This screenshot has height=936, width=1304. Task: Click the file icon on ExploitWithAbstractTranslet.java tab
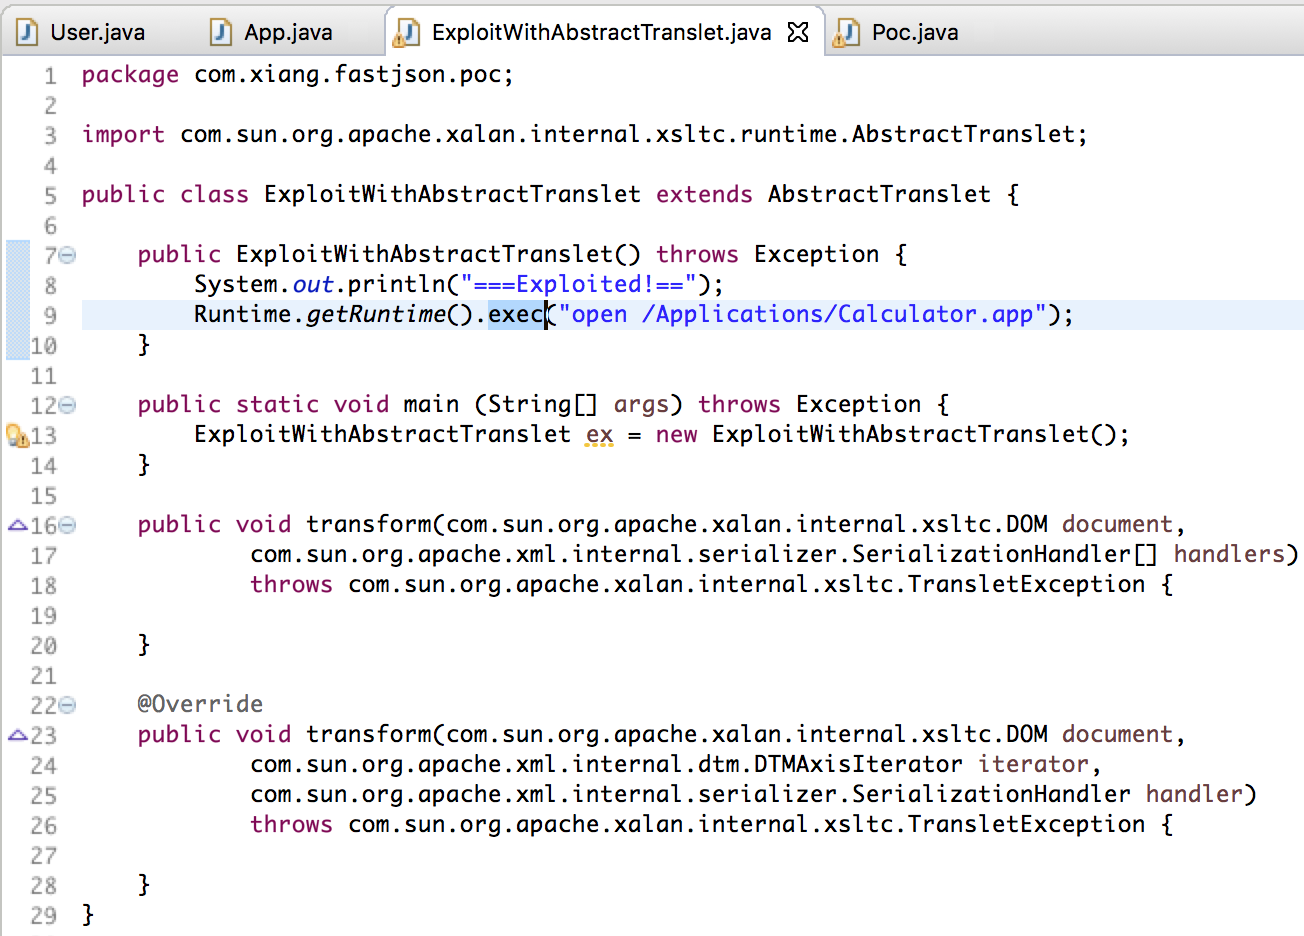tap(406, 33)
